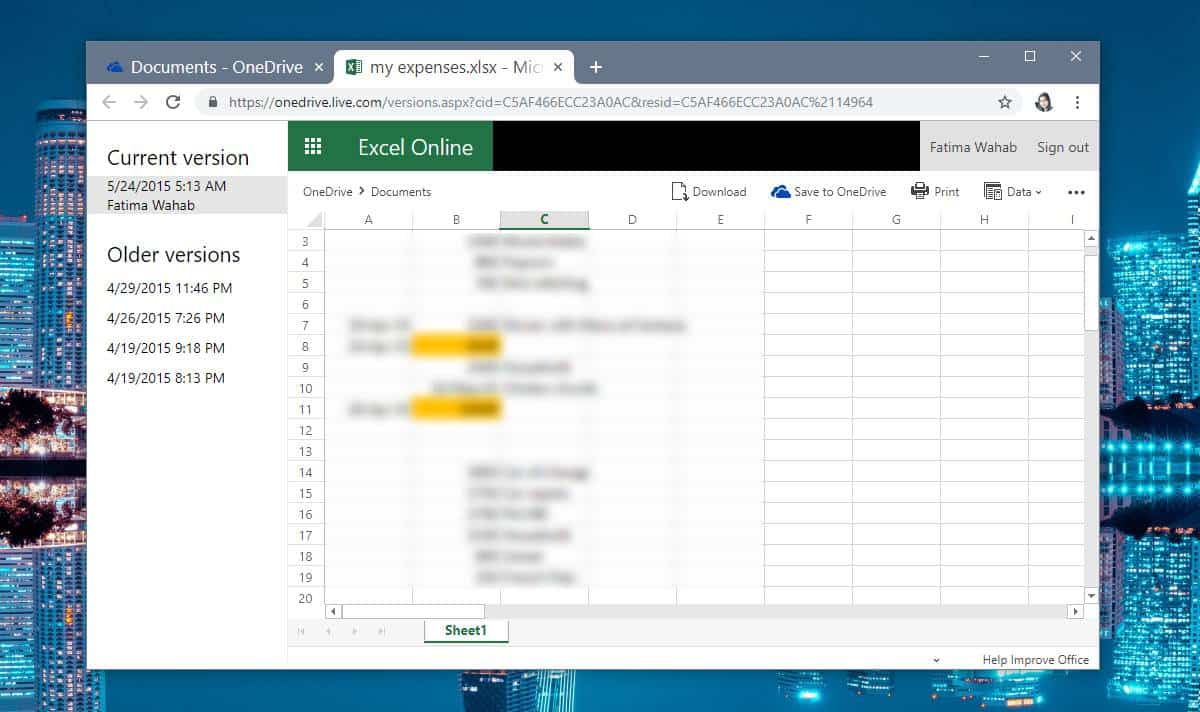Select row 20 header
The width and height of the screenshot is (1200, 712).
click(306, 598)
